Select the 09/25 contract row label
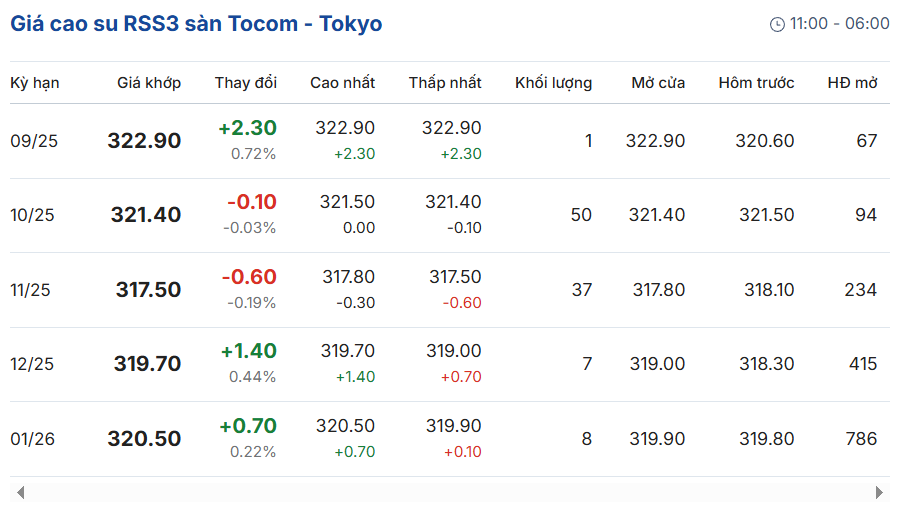The image size is (897, 509). pyautogui.click(x=34, y=141)
